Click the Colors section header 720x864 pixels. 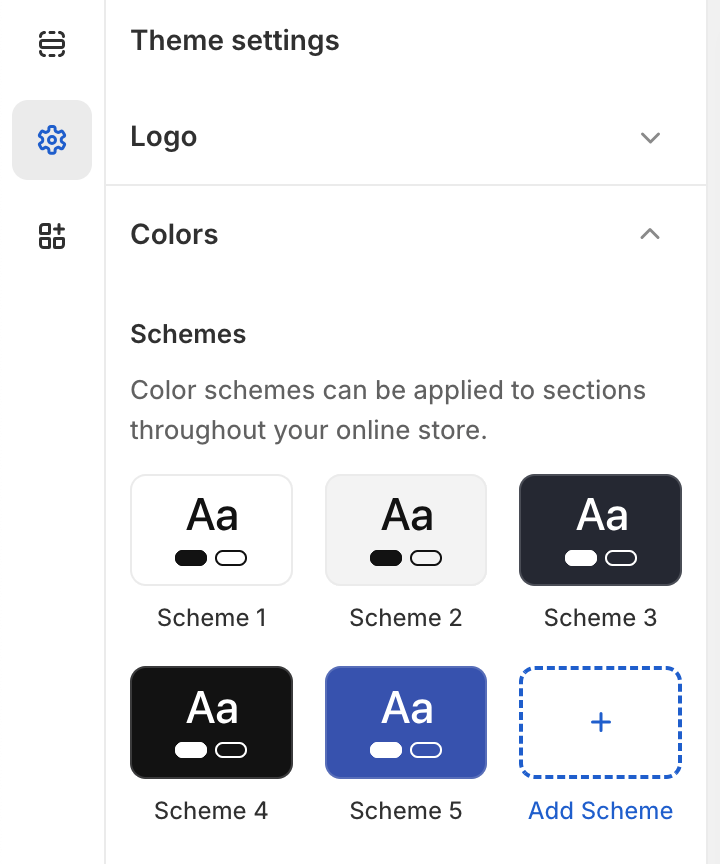coord(174,234)
